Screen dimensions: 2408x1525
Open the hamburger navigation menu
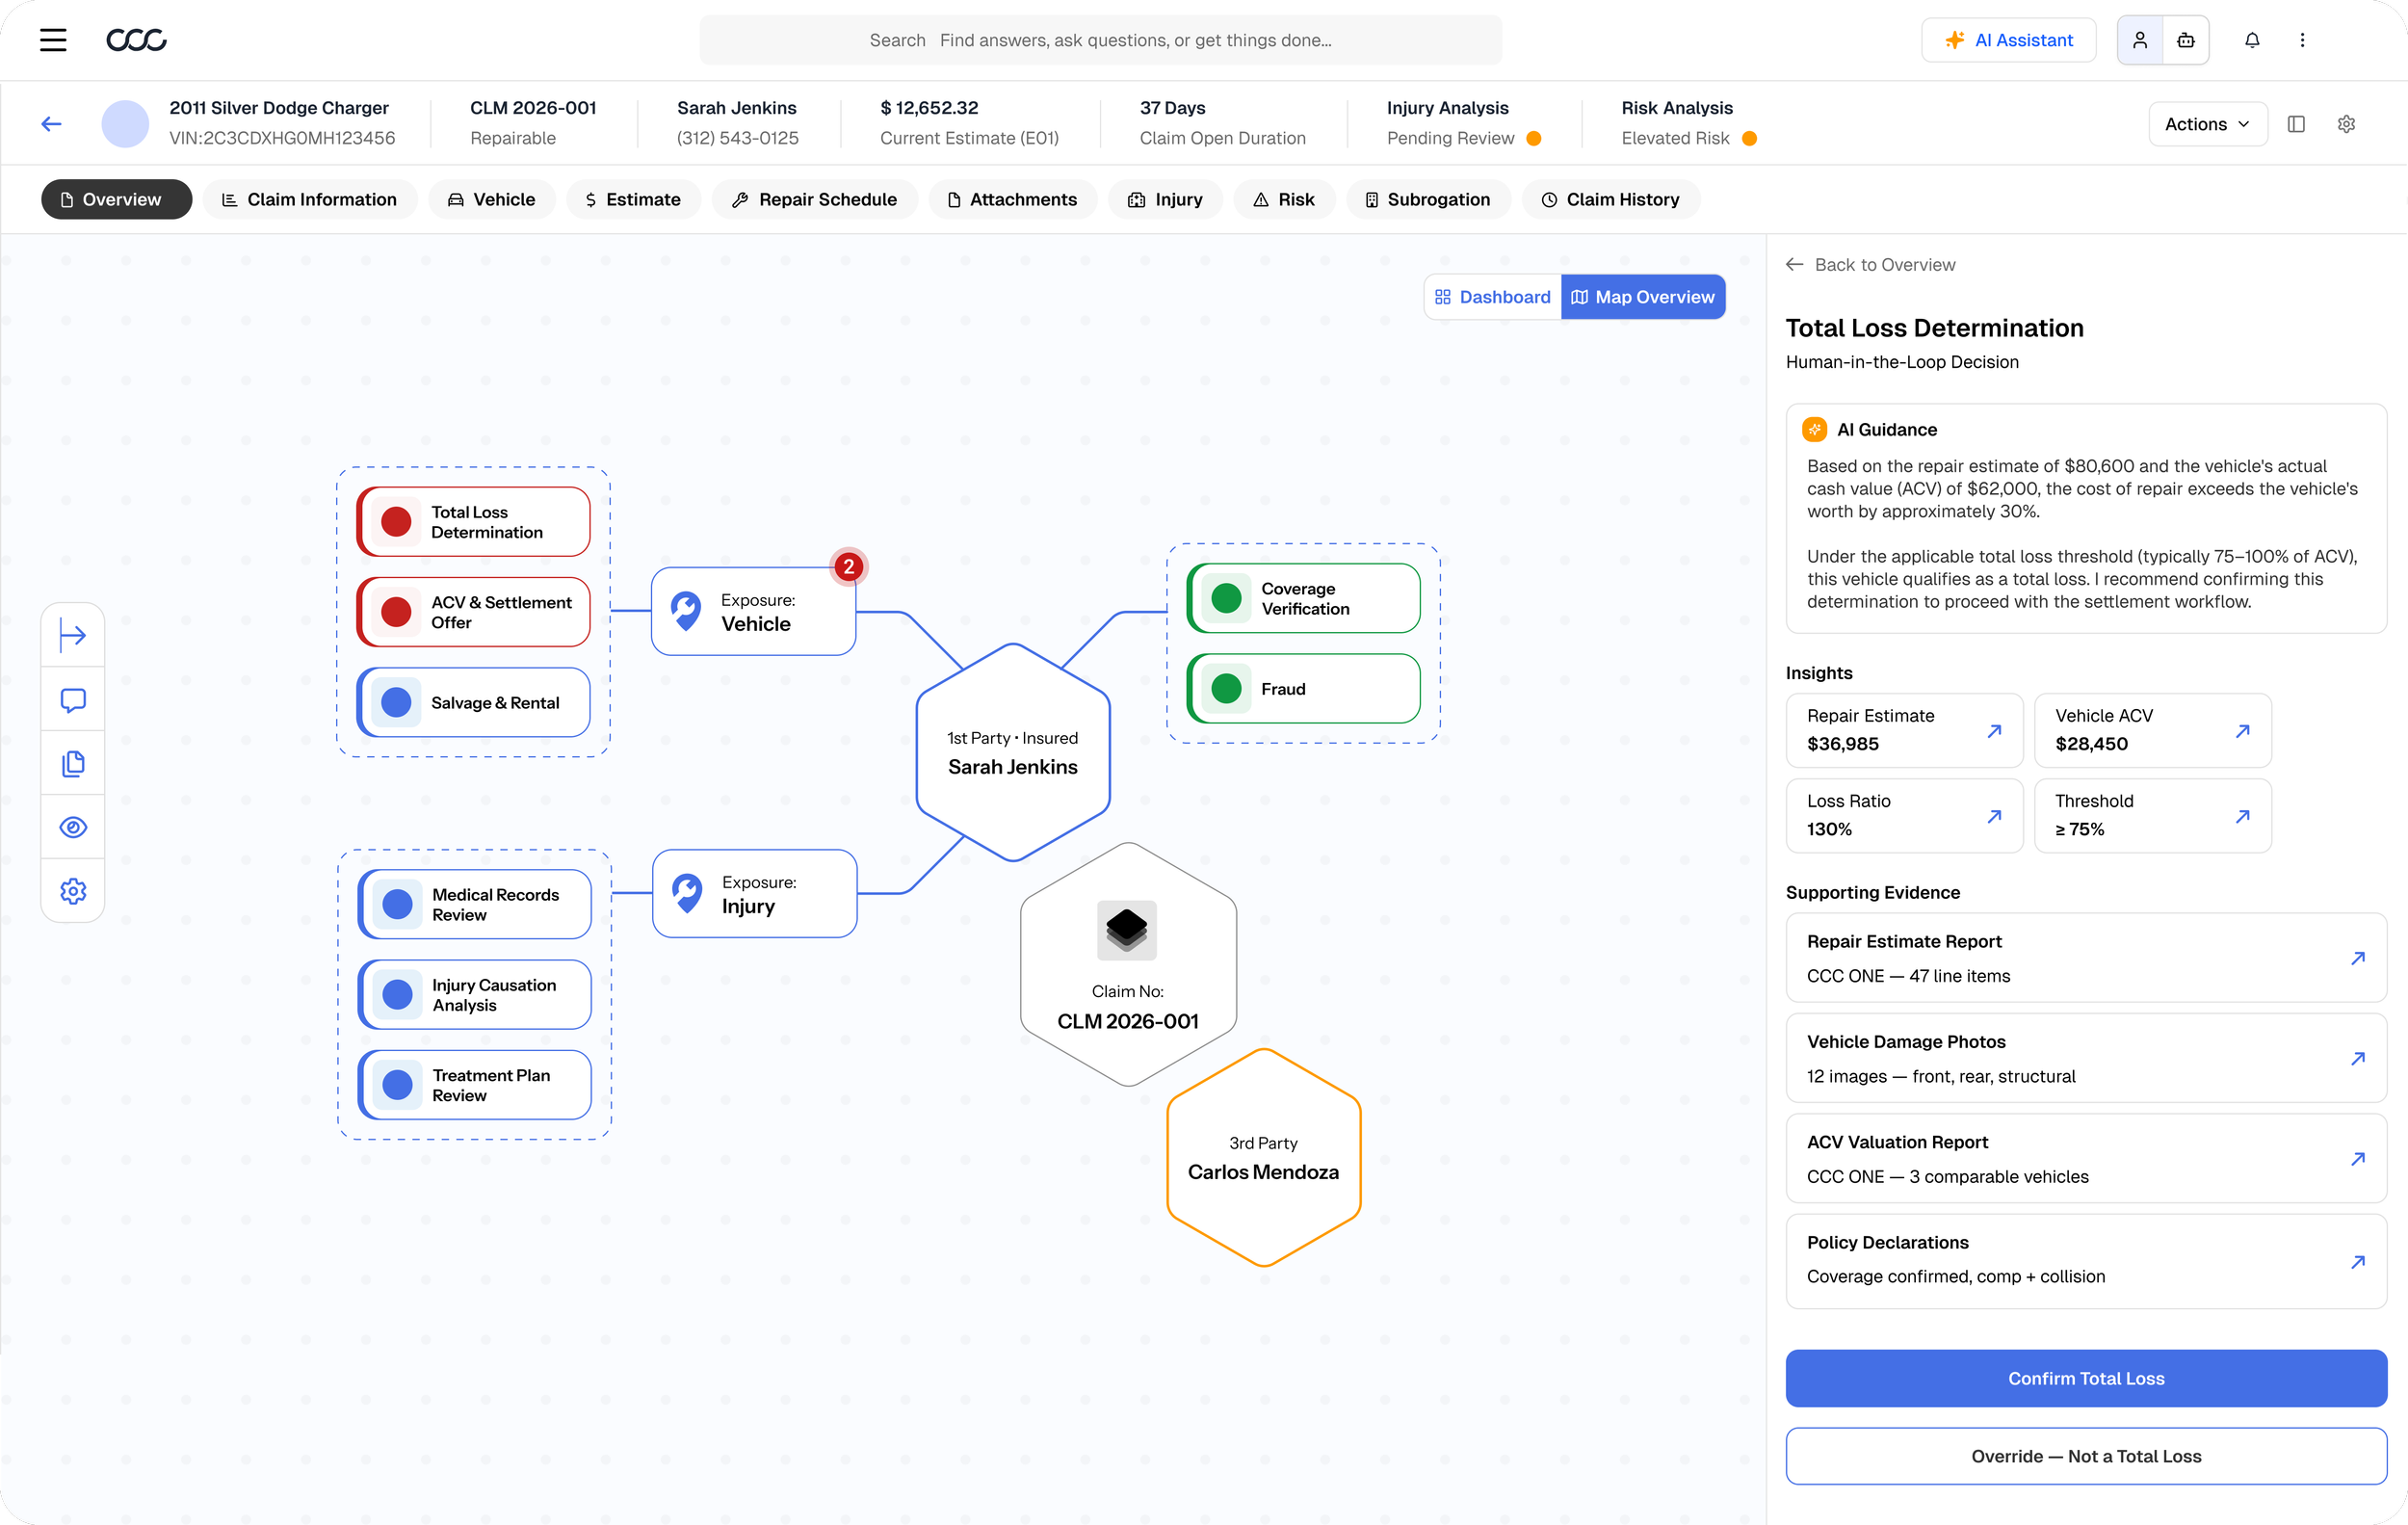[53, 40]
